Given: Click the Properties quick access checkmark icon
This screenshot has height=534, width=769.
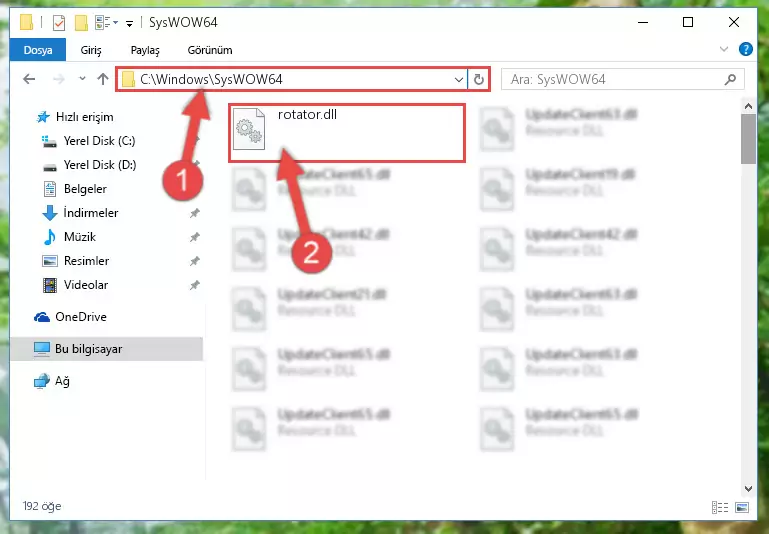Looking at the screenshot, I should pyautogui.click(x=59, y=23).
